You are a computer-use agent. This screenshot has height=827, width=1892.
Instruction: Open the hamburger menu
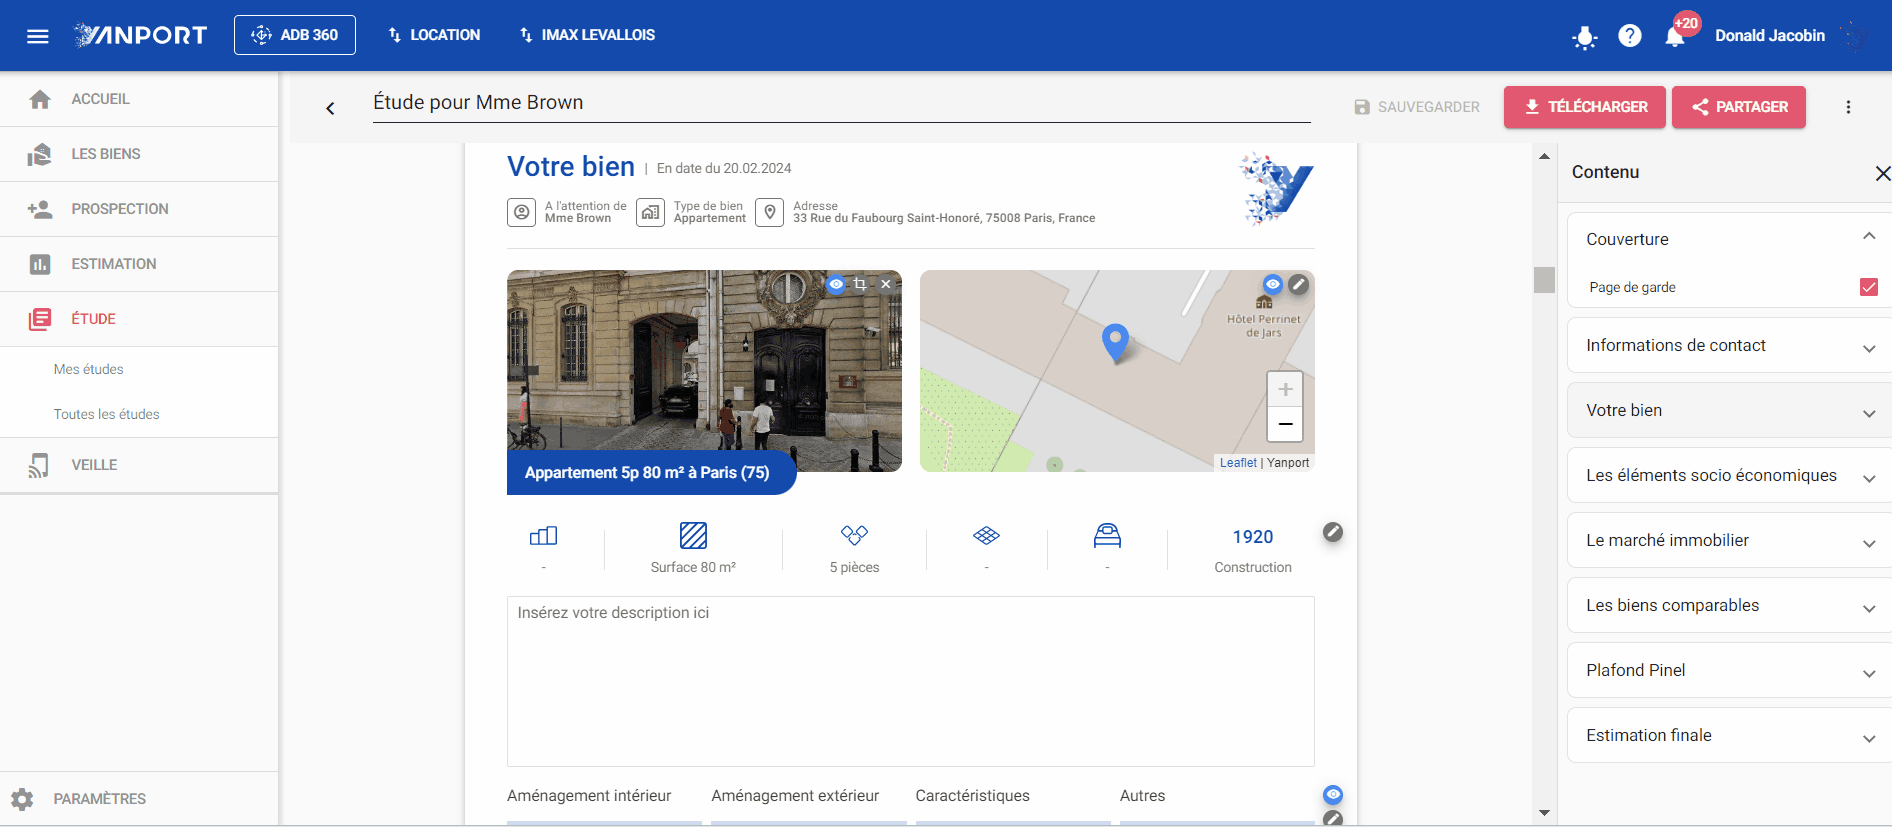pyautogui.click(x=38, y=36)
